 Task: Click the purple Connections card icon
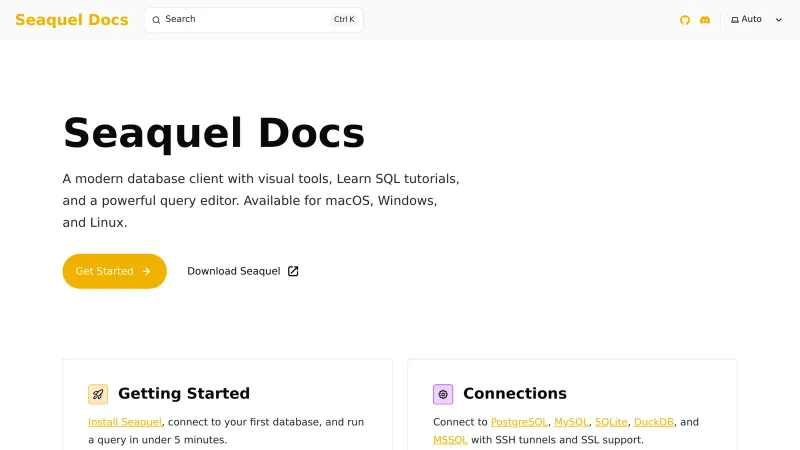pyautogui.click(x=443, y=394)
